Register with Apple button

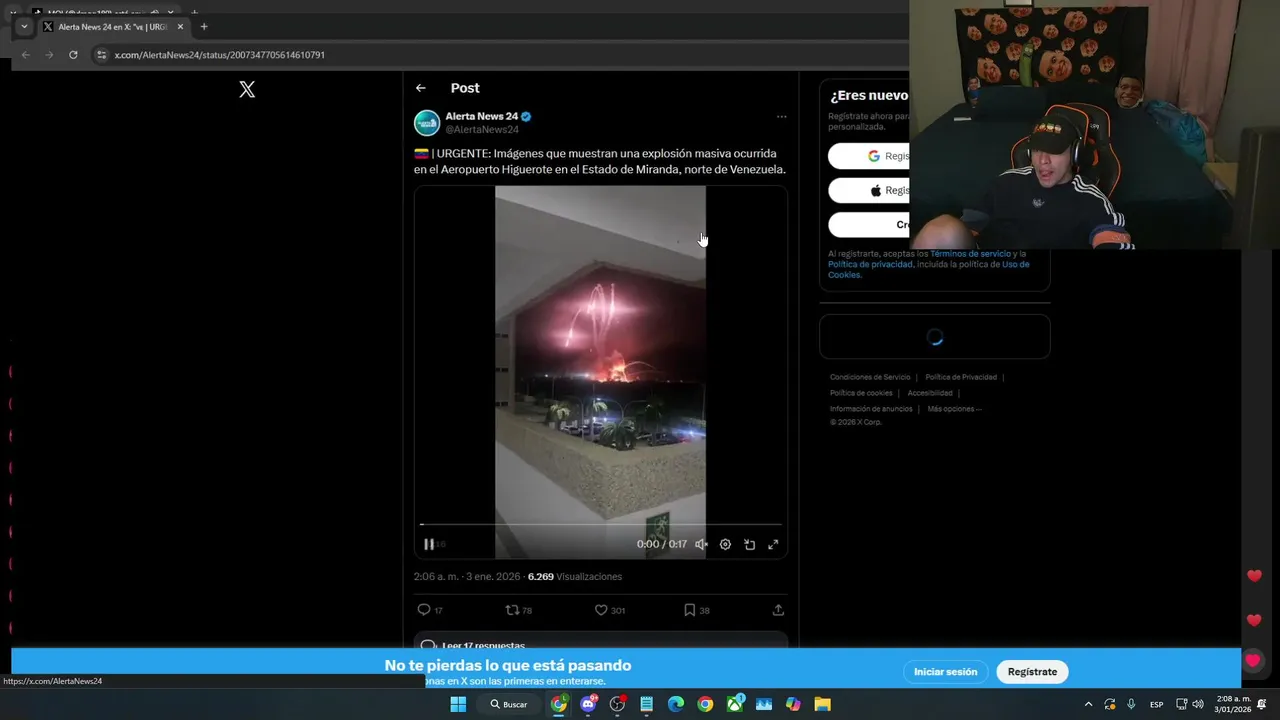pyautogui.click(x=868, y=190)
